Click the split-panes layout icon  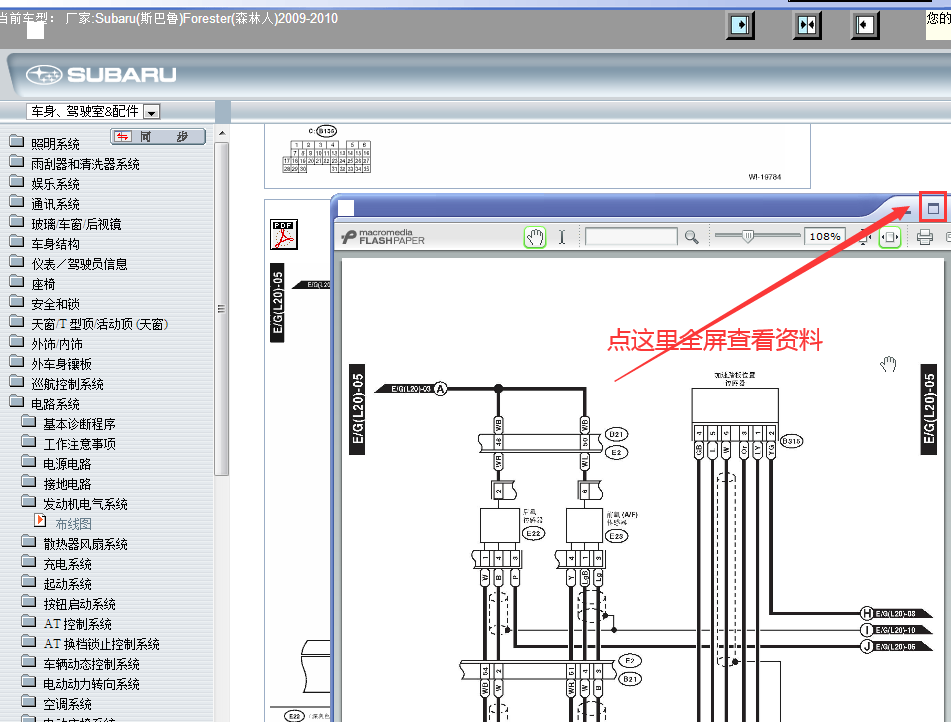click(807, 25)
